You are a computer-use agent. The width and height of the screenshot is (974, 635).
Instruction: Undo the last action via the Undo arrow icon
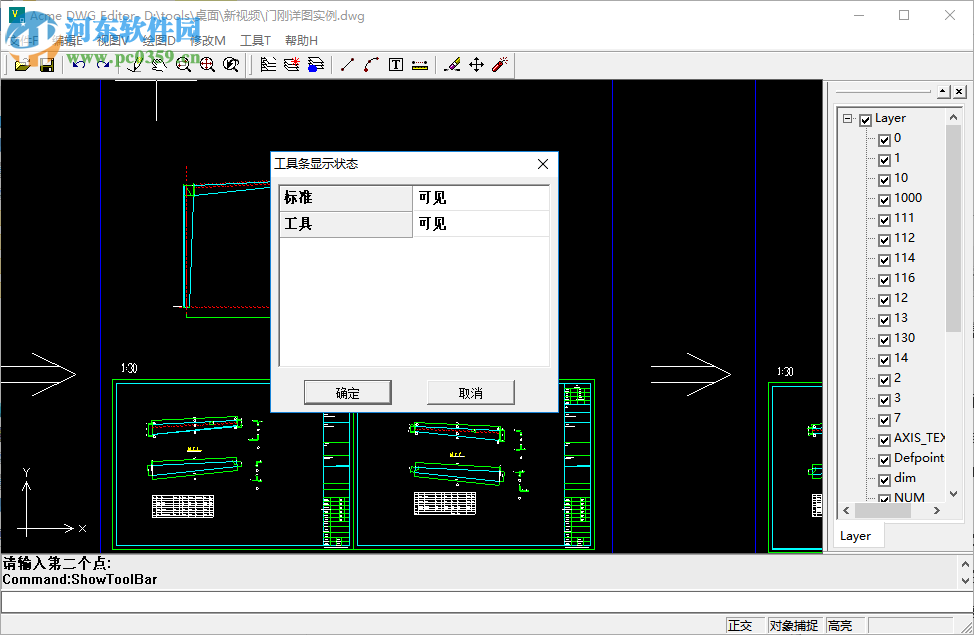[81, 64]
